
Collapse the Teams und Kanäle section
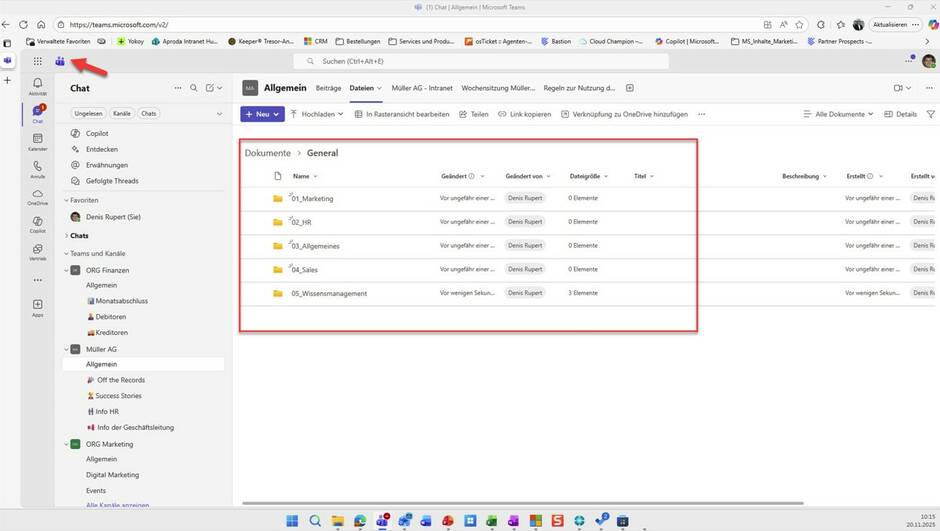coord(66,254)
